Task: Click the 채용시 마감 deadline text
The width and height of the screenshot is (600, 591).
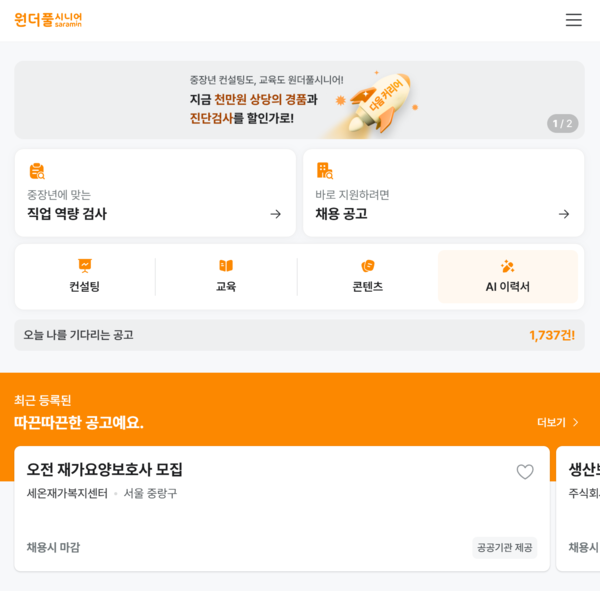Action: [x=53, y=547]
